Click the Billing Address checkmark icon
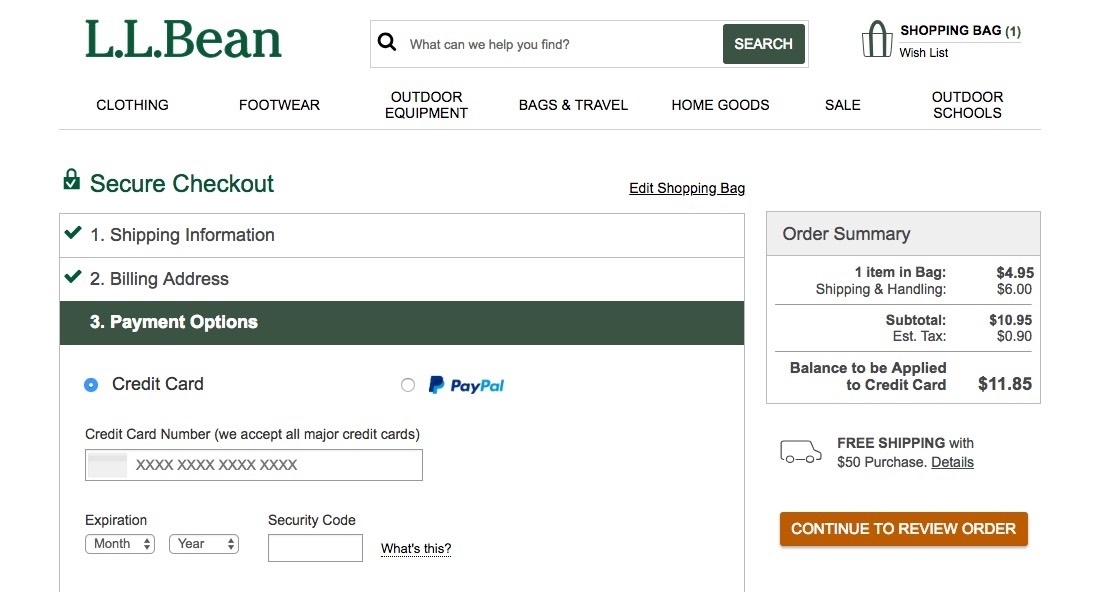This screenshot has height=592, width=1100. [x=72, y=277]
